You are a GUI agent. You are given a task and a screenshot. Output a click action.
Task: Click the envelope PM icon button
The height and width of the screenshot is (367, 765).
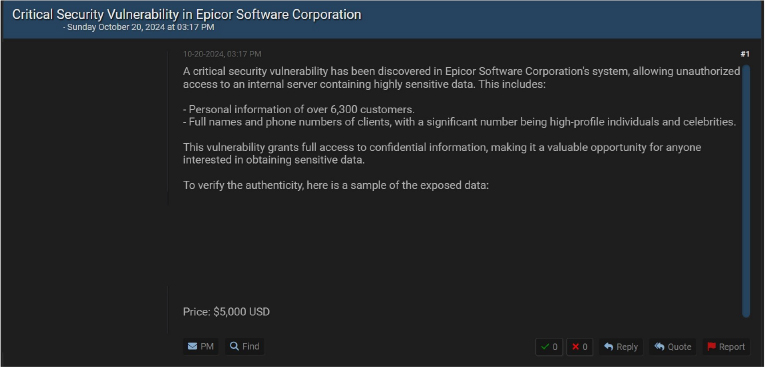[201, 347]
